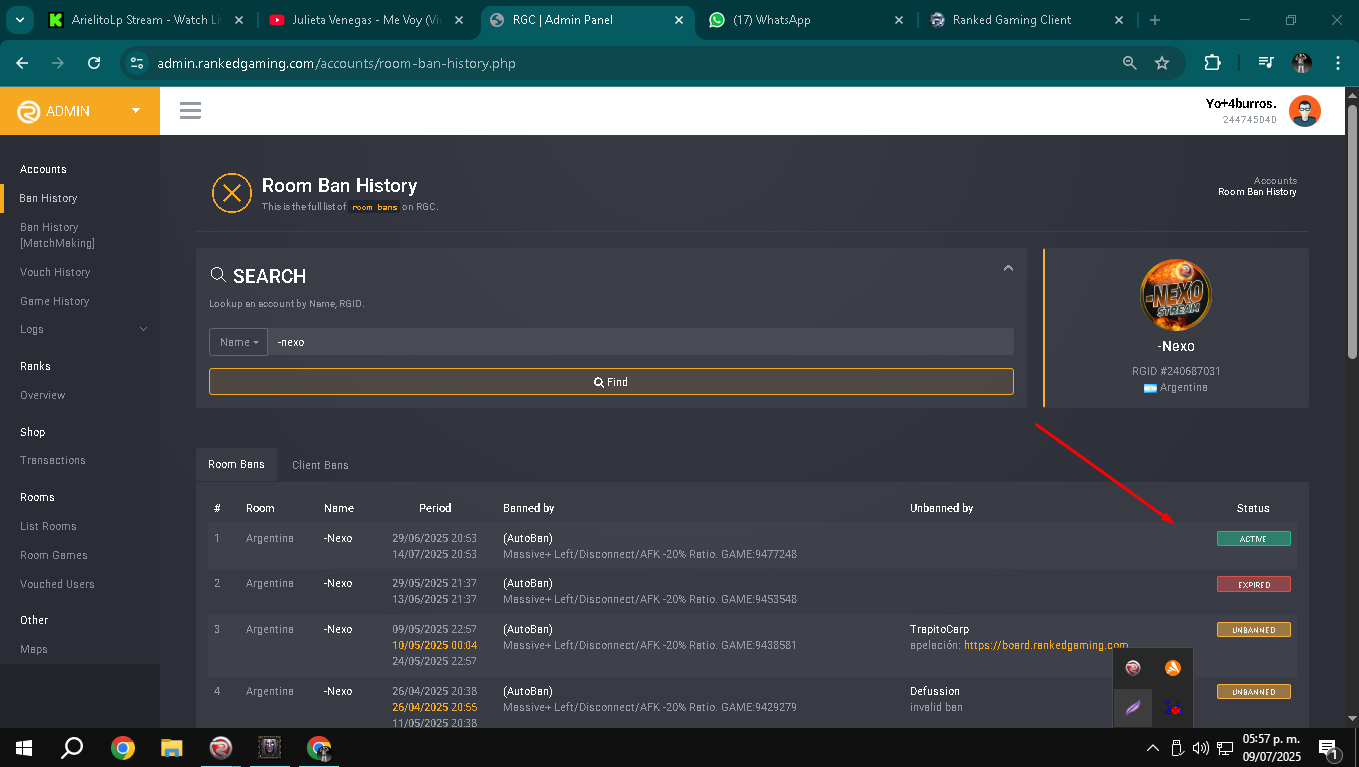1359x767 pixels.
Task: Go to Vouch History
Action: (55, 272)
